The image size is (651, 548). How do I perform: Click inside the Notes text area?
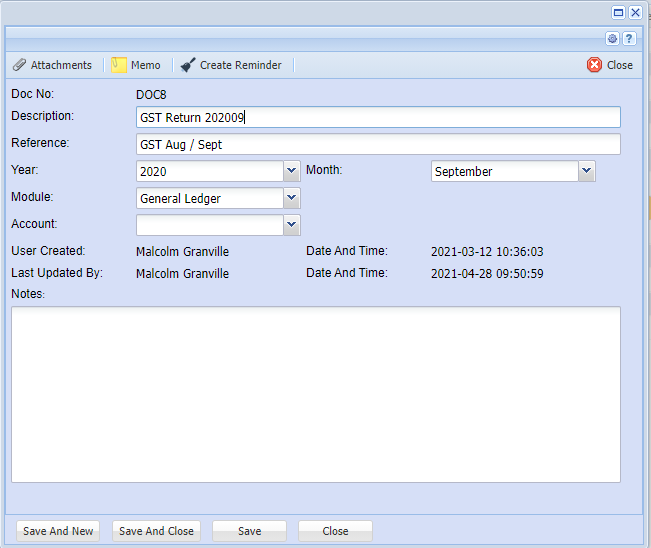[315, 394]
